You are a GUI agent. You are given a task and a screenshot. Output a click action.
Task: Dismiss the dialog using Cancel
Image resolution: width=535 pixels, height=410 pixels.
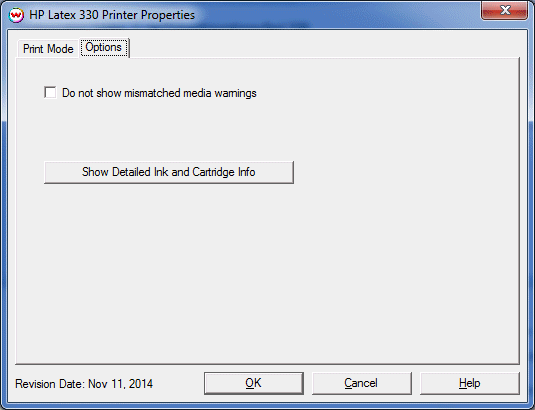click(x=361, y=383)
